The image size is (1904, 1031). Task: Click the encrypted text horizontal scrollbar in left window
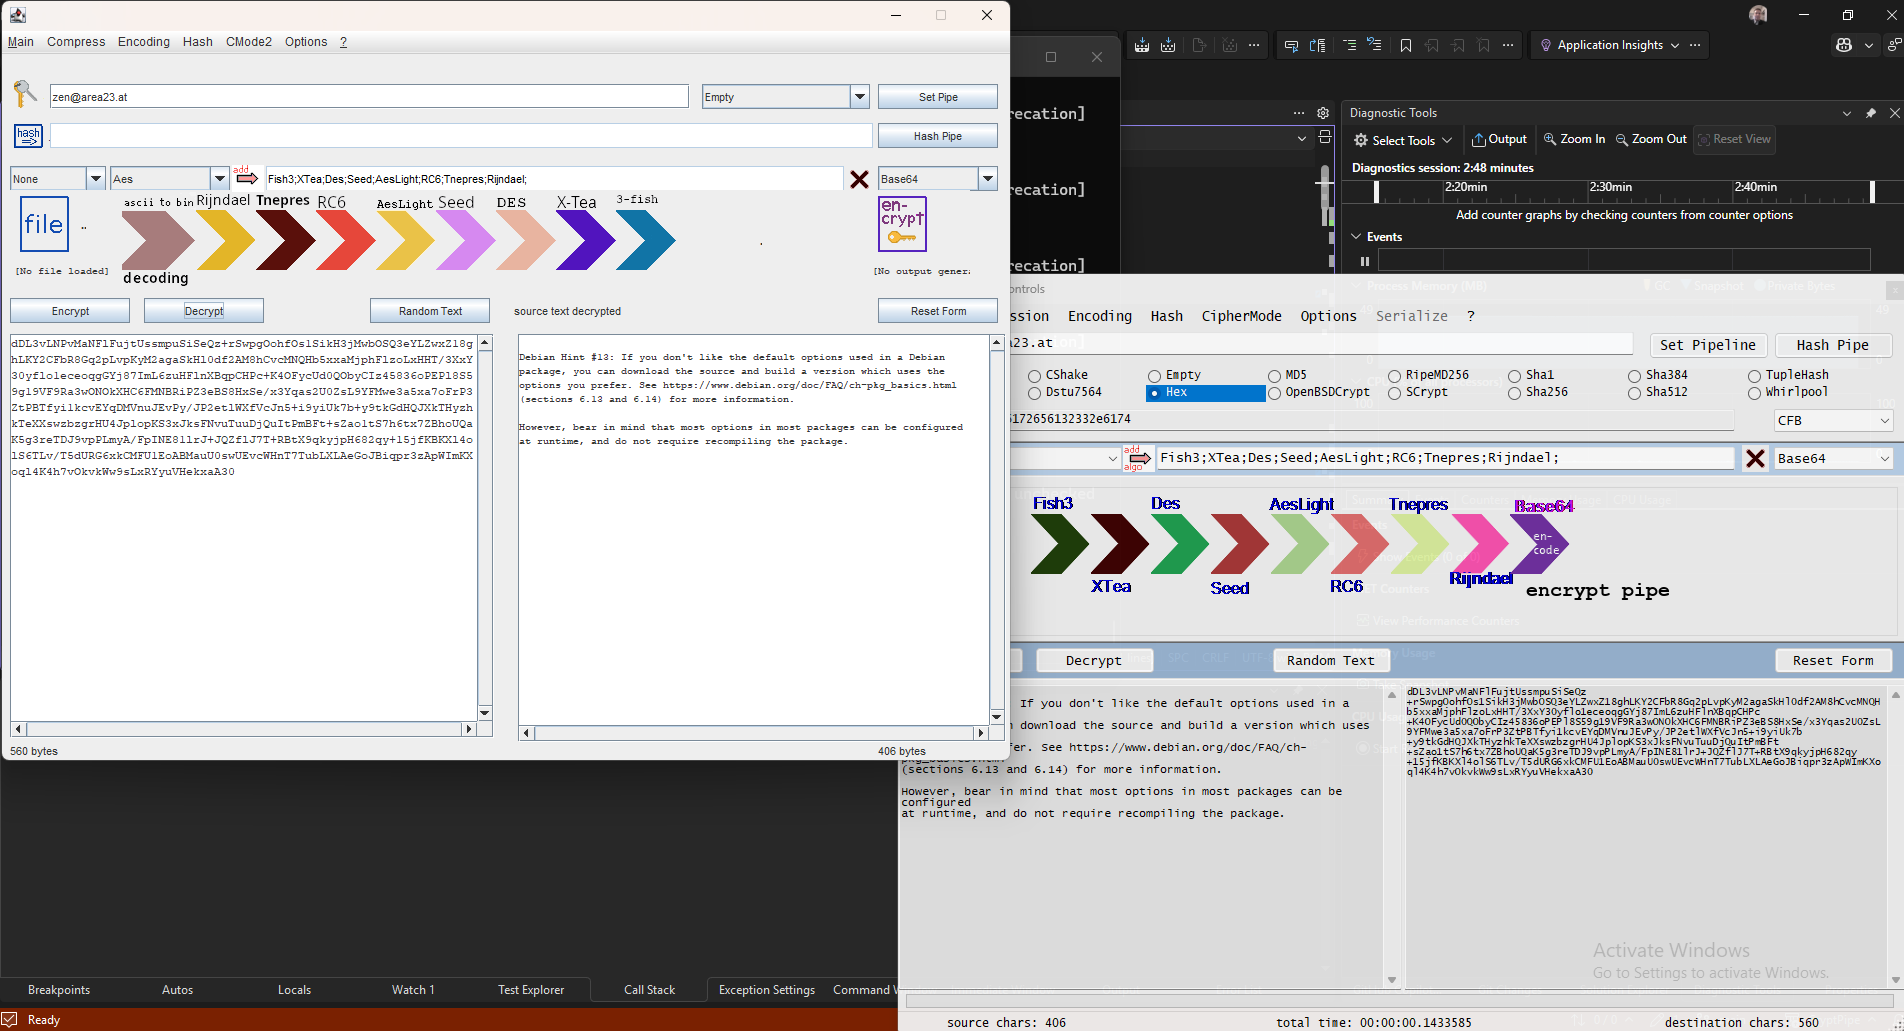[243, 729]
